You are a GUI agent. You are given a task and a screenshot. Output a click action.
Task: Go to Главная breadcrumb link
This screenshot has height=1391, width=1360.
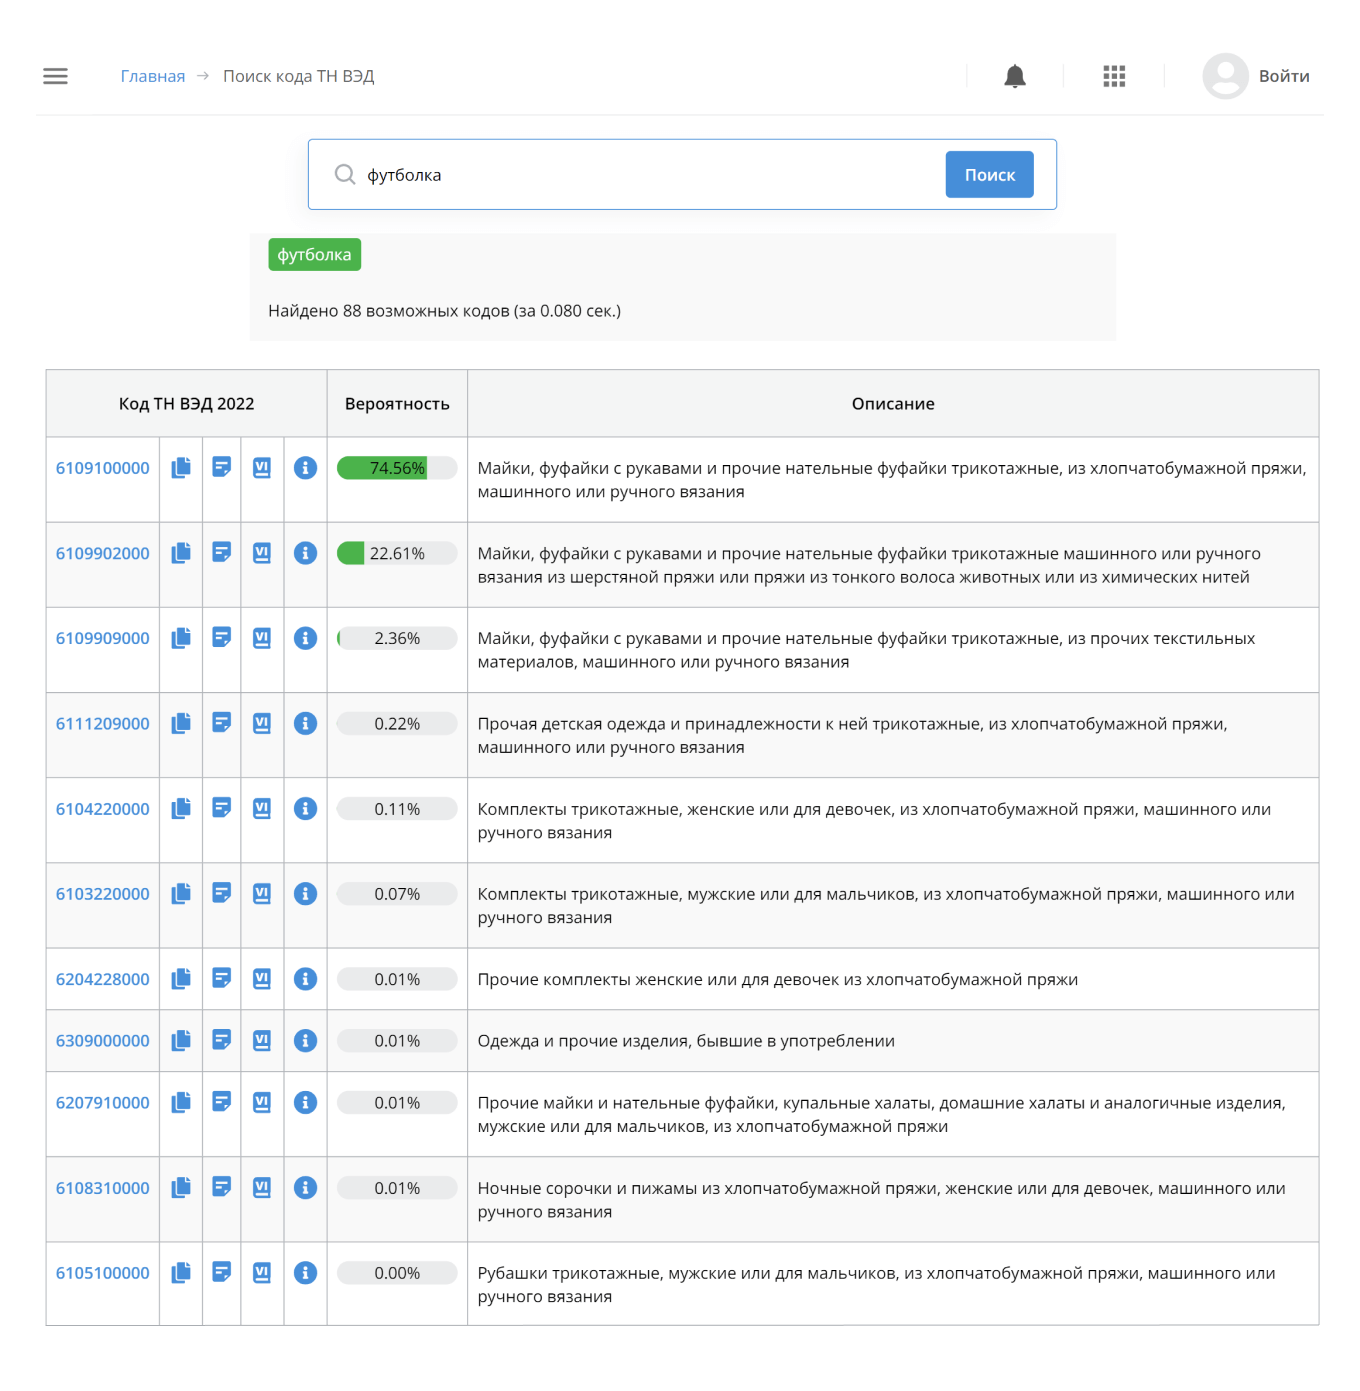point(153,76)
